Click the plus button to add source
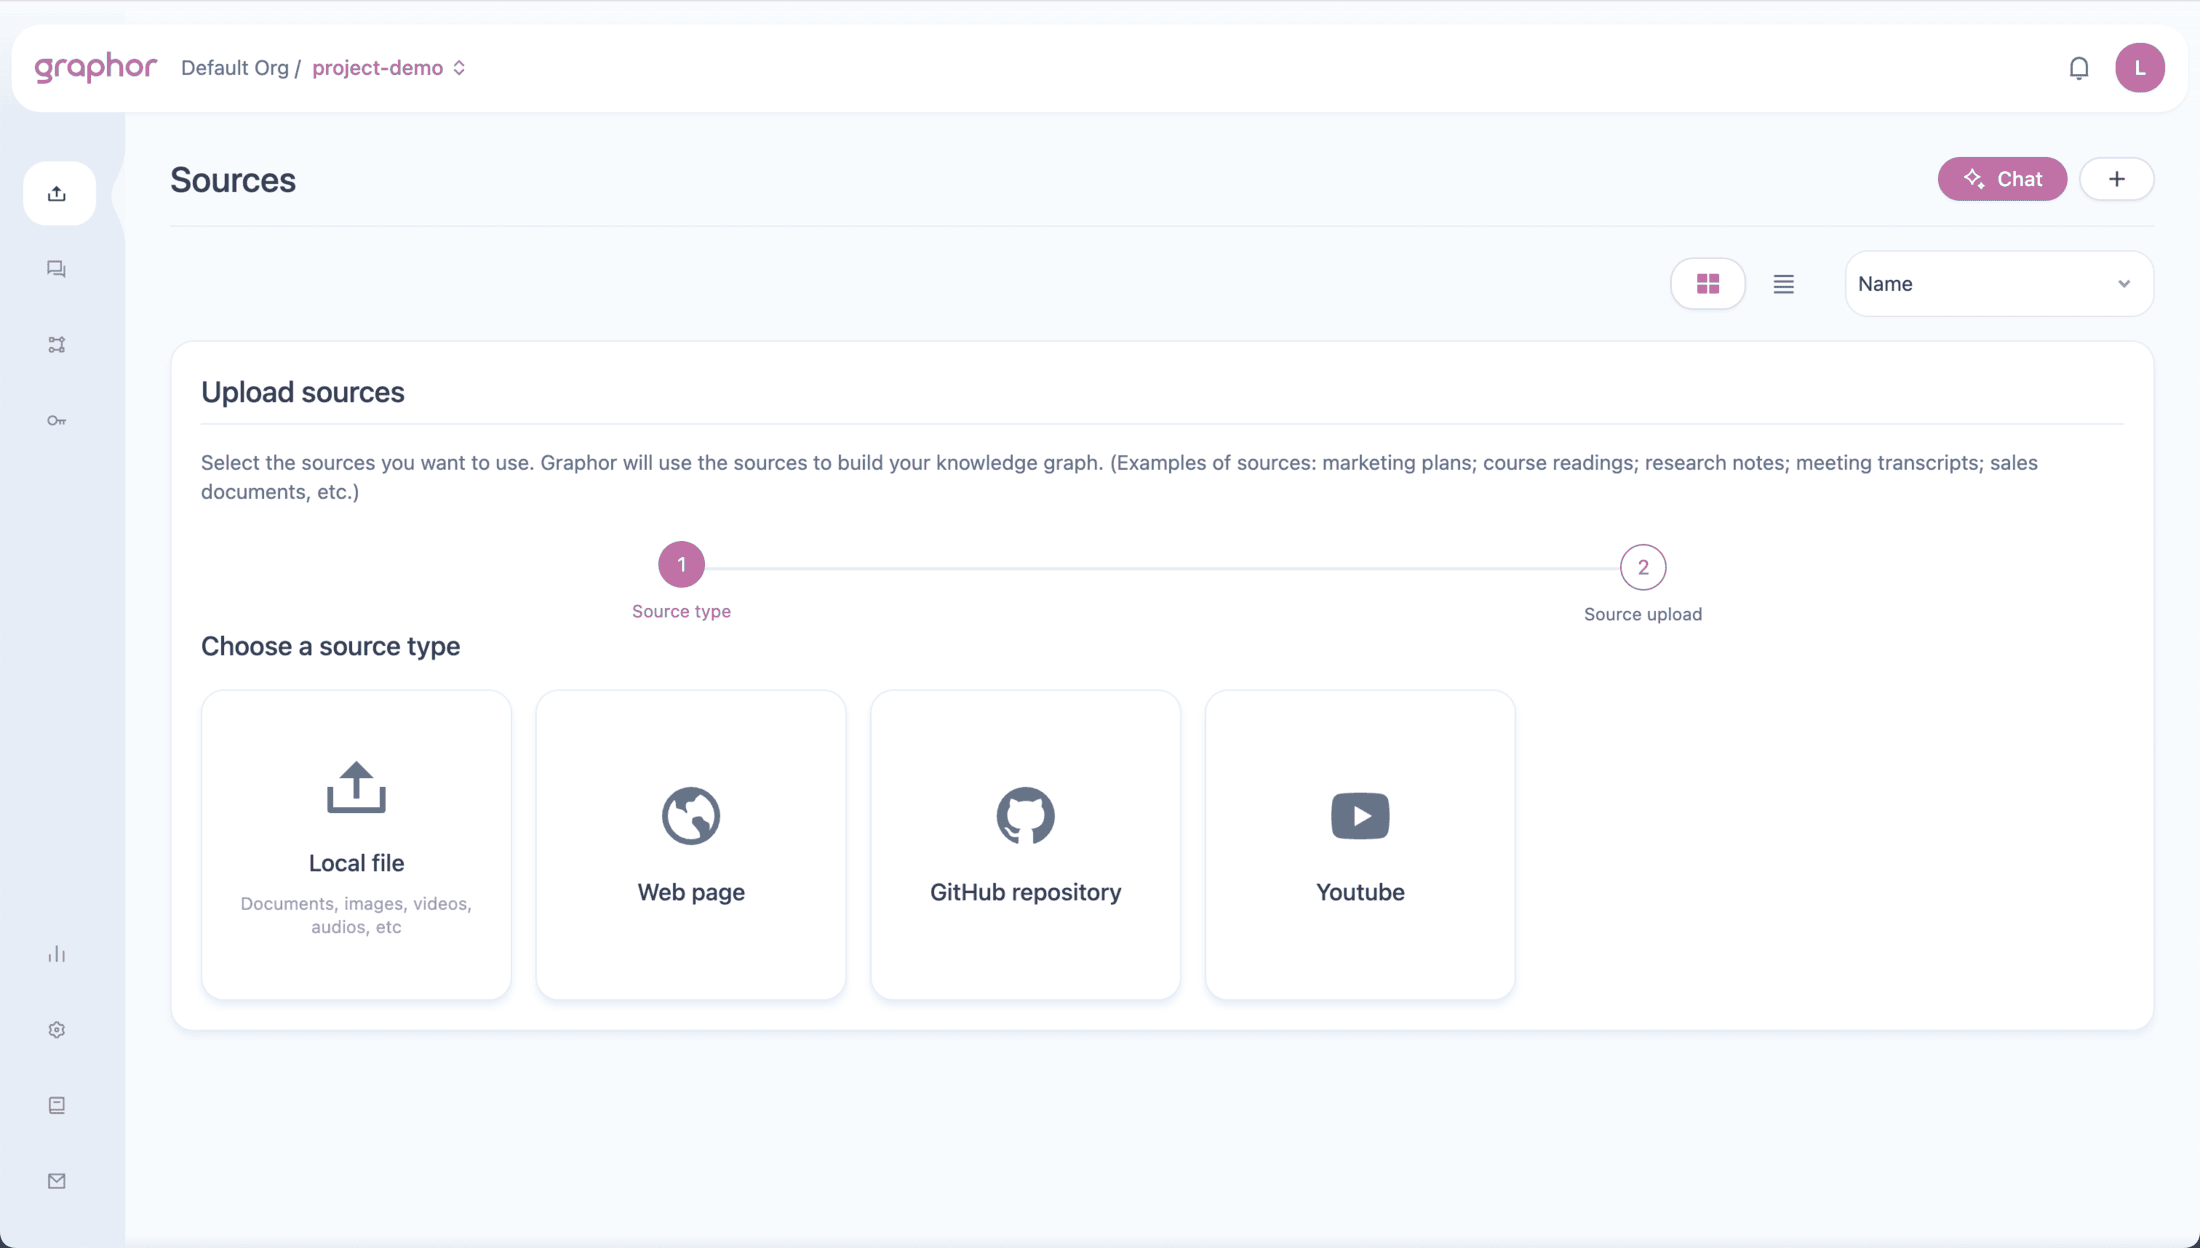 2117,179
